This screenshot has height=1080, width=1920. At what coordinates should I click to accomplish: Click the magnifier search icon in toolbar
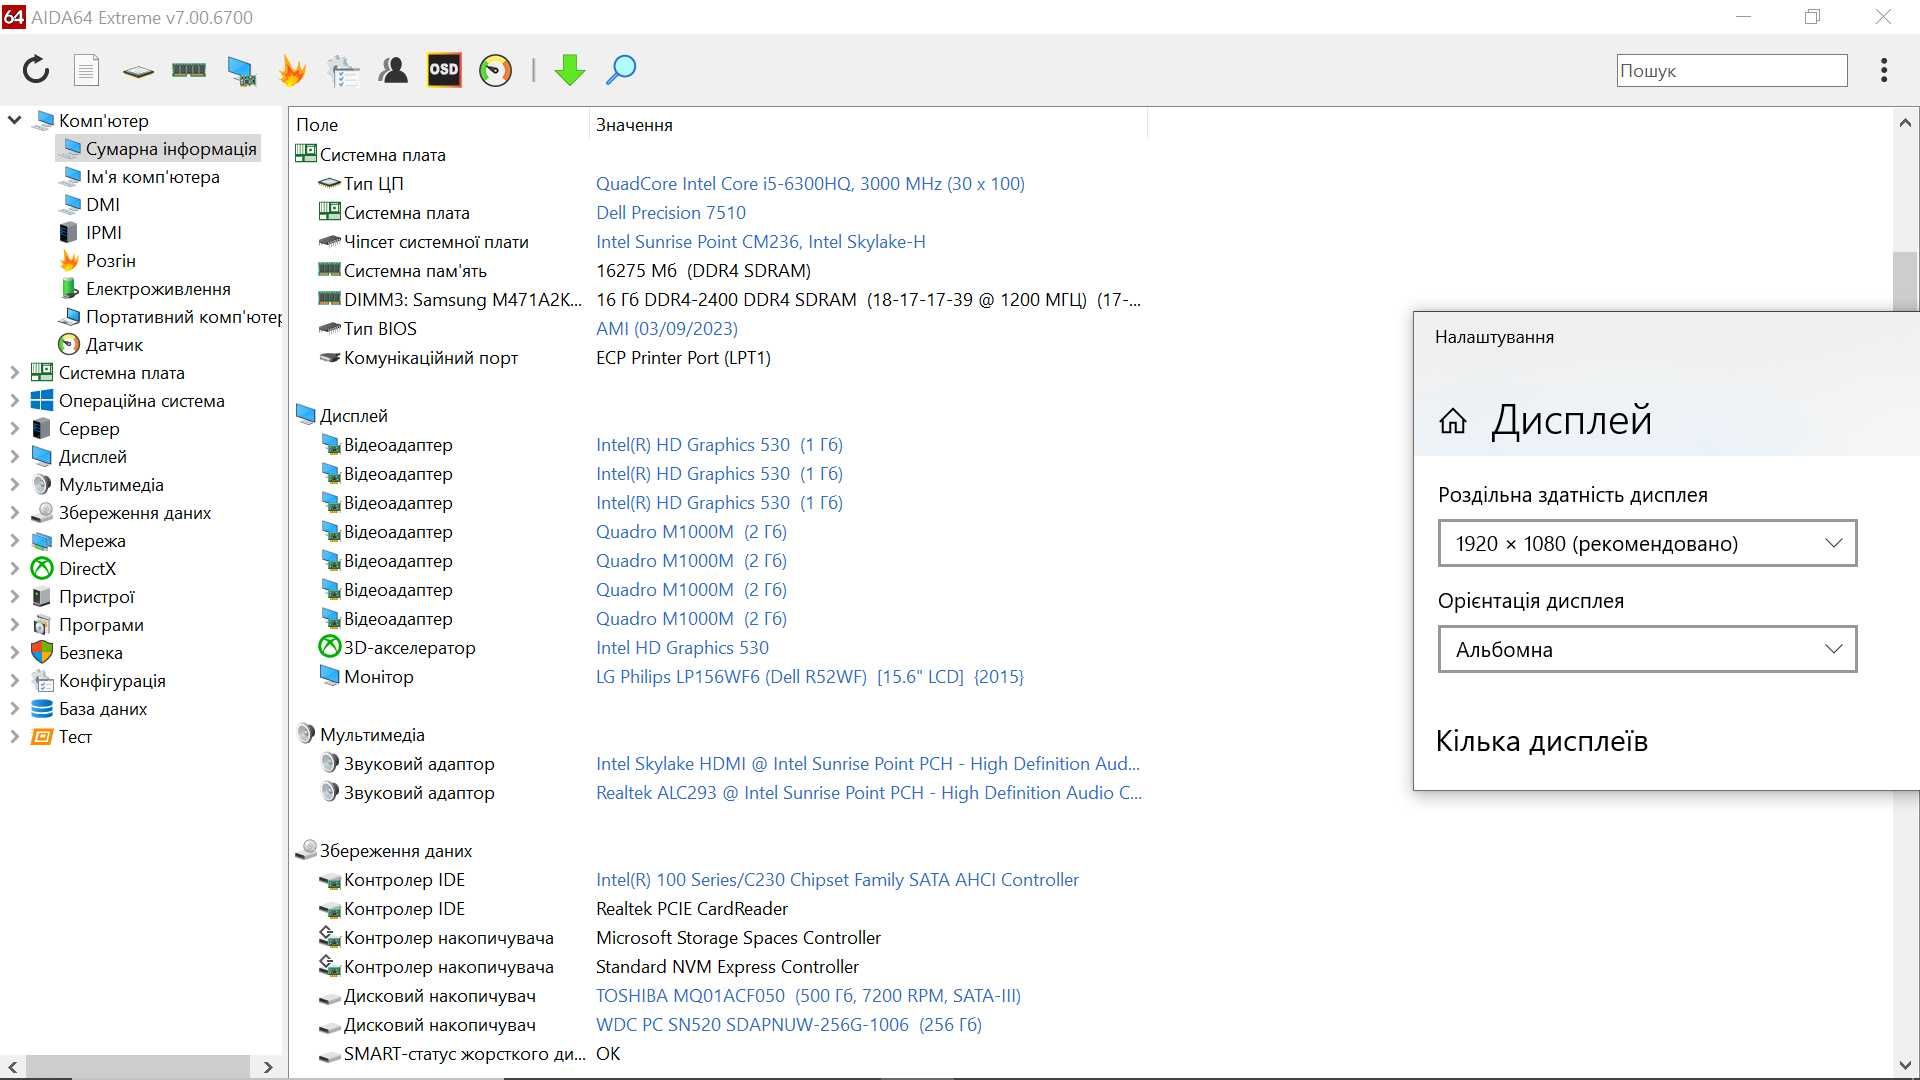coord(621,70)
